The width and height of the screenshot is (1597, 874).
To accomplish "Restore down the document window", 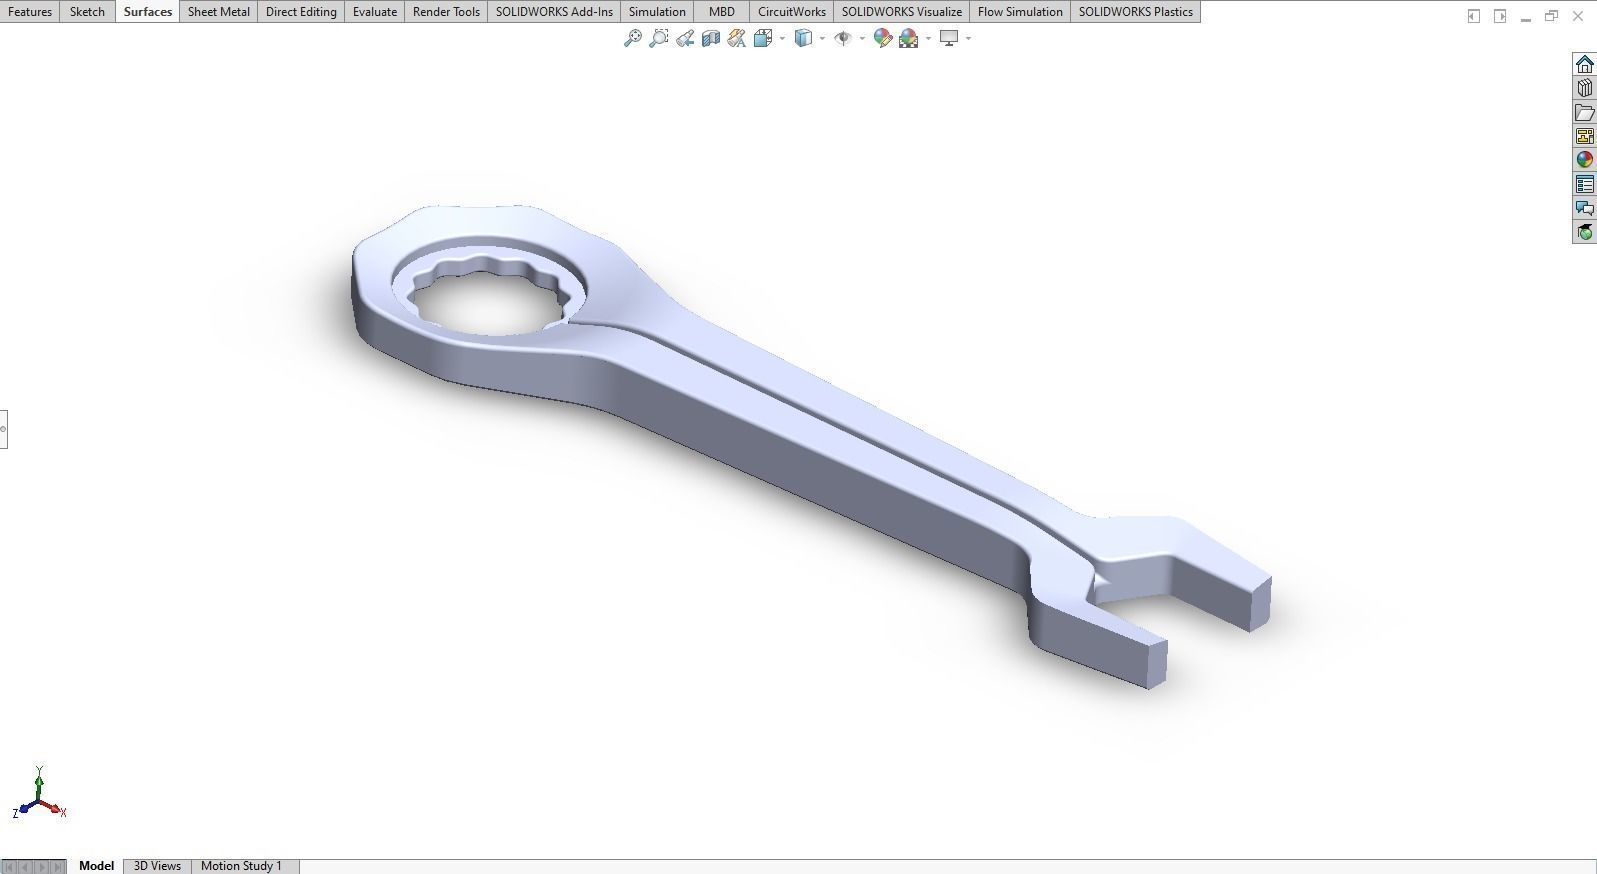I will pyautogui.click(x=1552, y=16).
